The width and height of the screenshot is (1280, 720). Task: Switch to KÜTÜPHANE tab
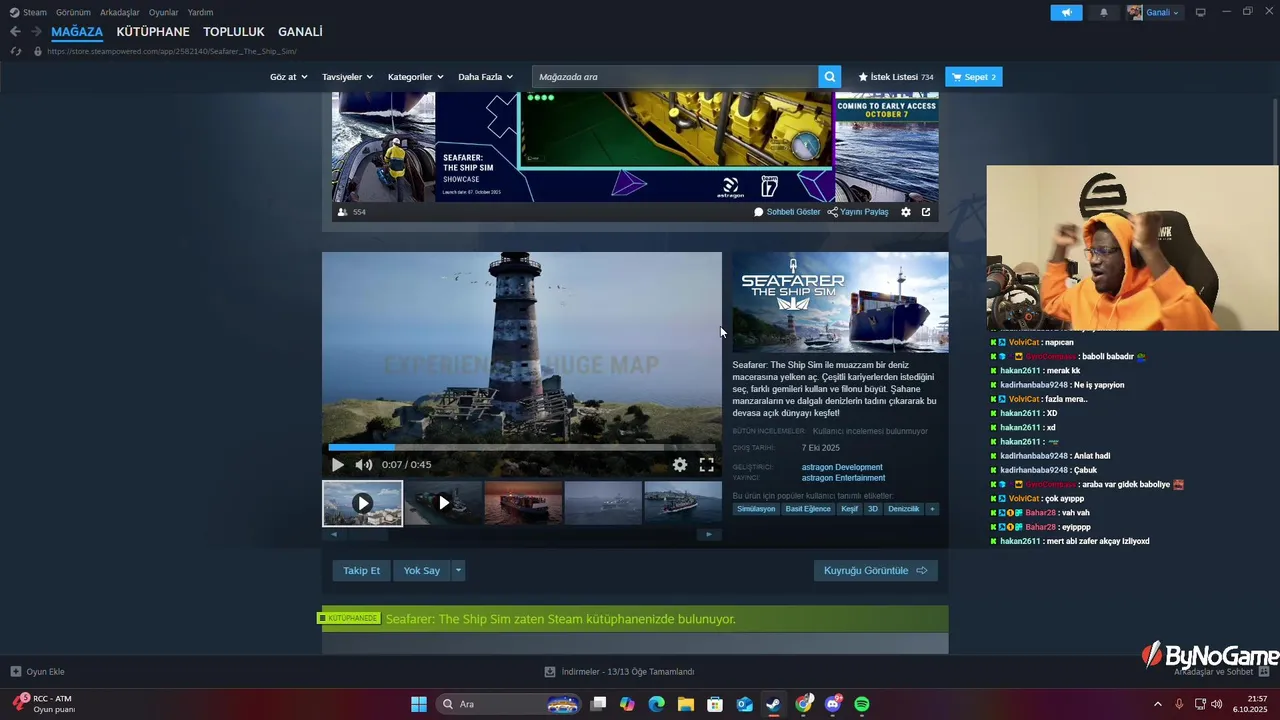click(153, 32)
